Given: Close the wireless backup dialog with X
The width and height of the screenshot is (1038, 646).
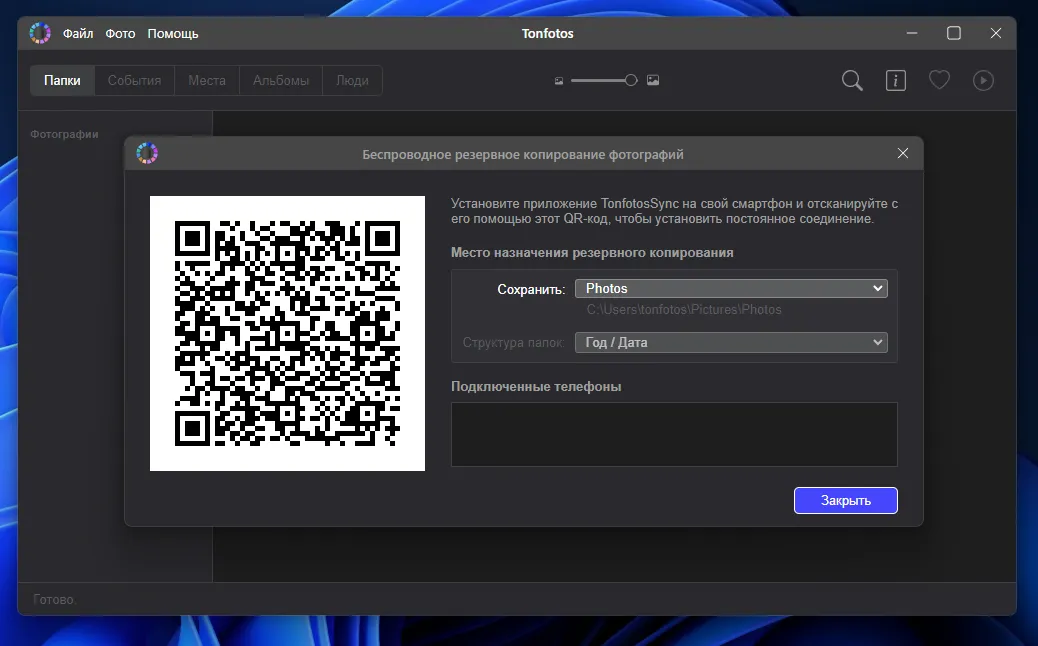Looking at the screenshot, I should tap(902, 154).
